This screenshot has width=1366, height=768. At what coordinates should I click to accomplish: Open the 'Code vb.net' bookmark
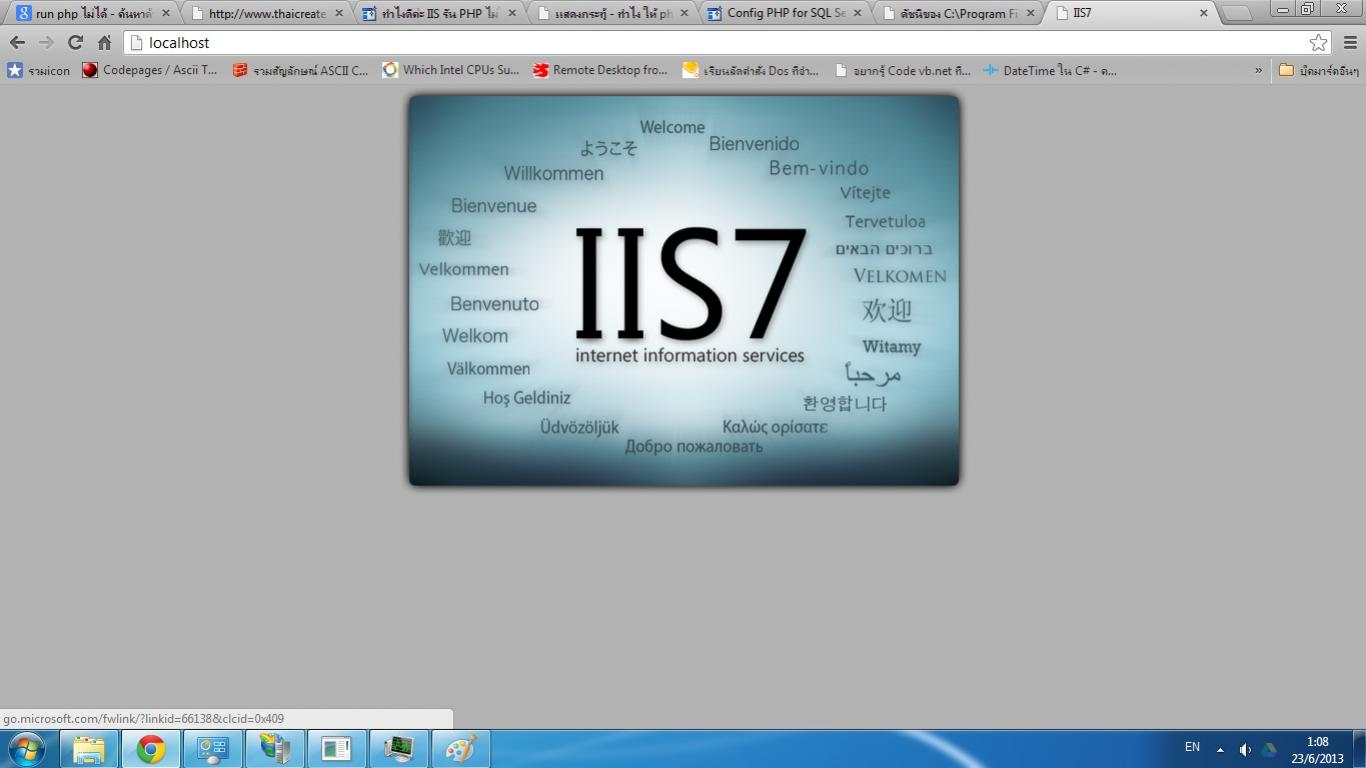point(901,70)
